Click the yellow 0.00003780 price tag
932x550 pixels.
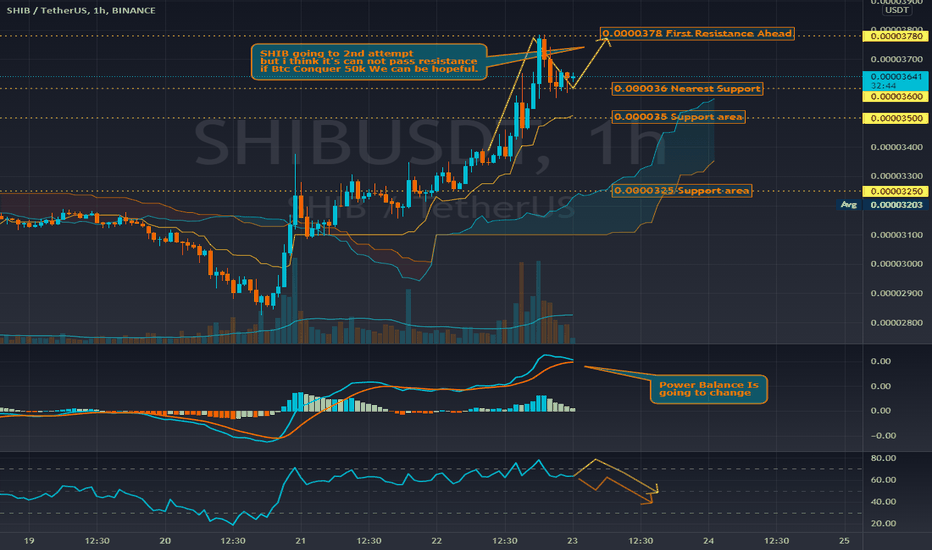[896, 37]
